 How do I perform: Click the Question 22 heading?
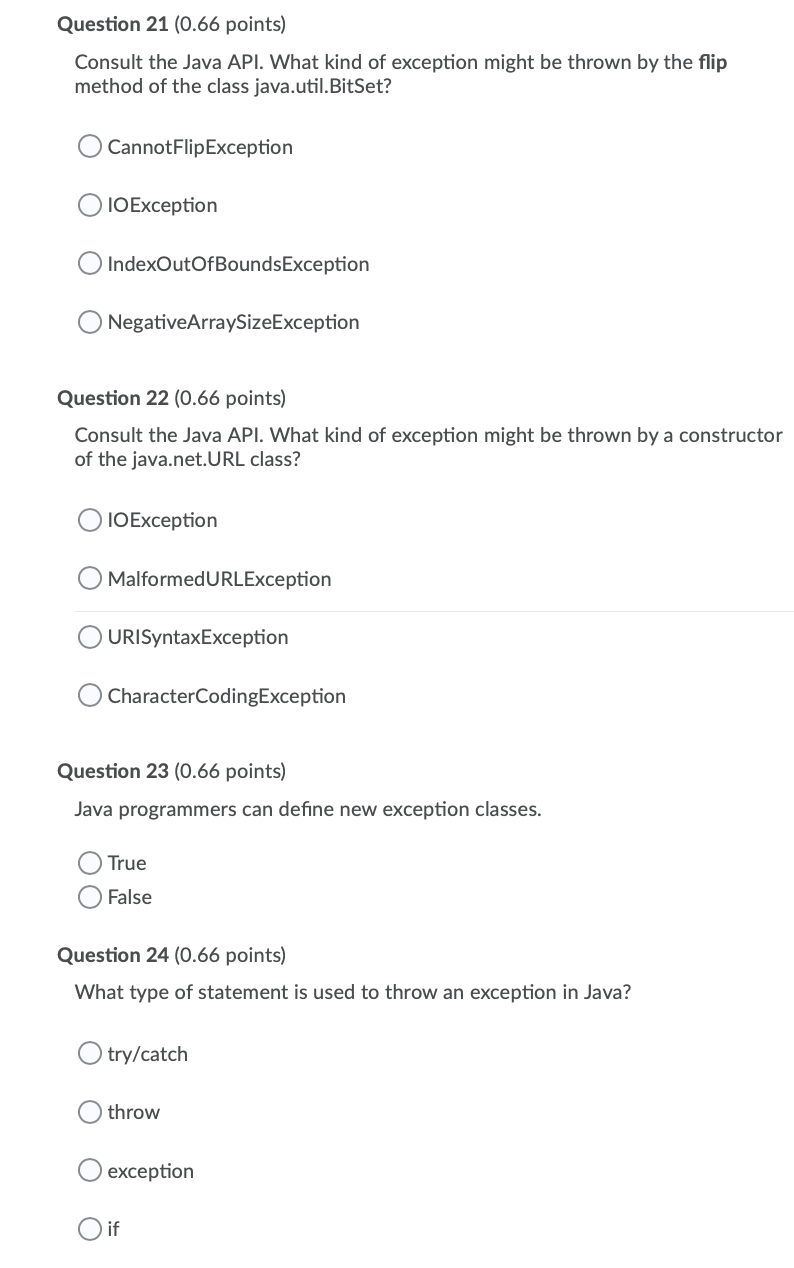[x=171, y=398]
